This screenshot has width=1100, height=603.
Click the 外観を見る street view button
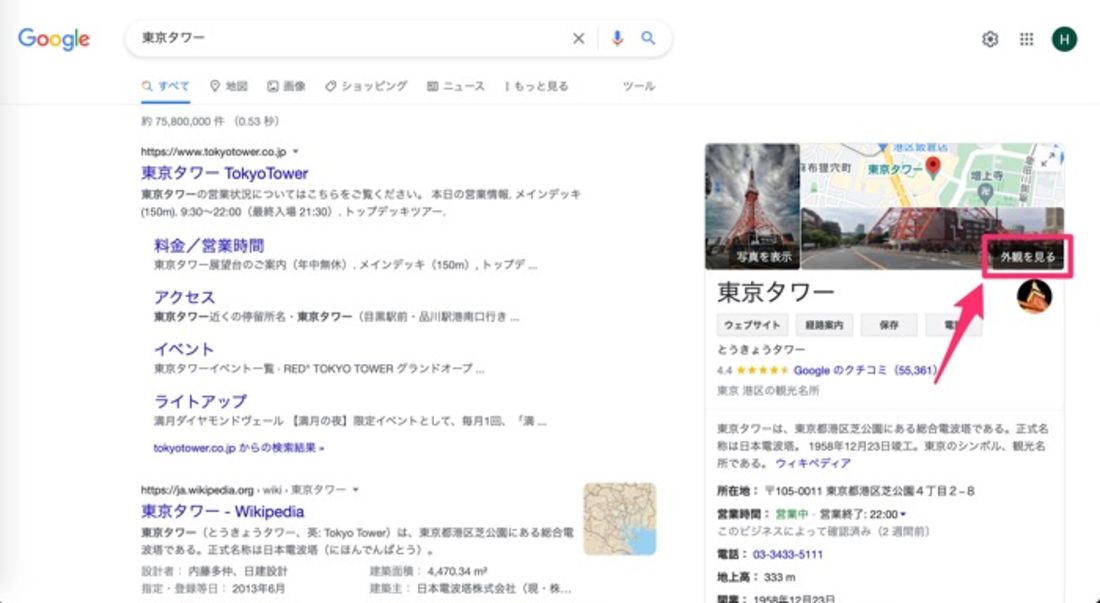(1028, 257)
